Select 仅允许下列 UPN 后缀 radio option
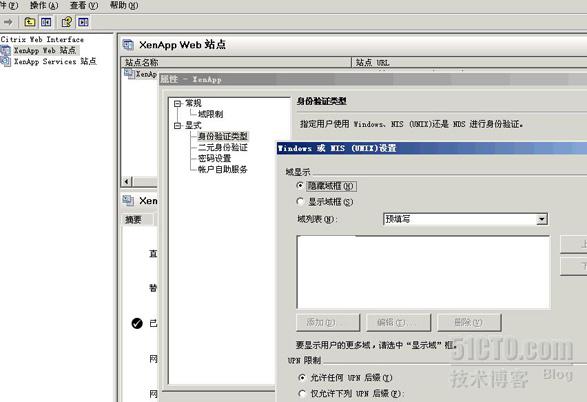The image size is (587, 402). coord(302,393)
